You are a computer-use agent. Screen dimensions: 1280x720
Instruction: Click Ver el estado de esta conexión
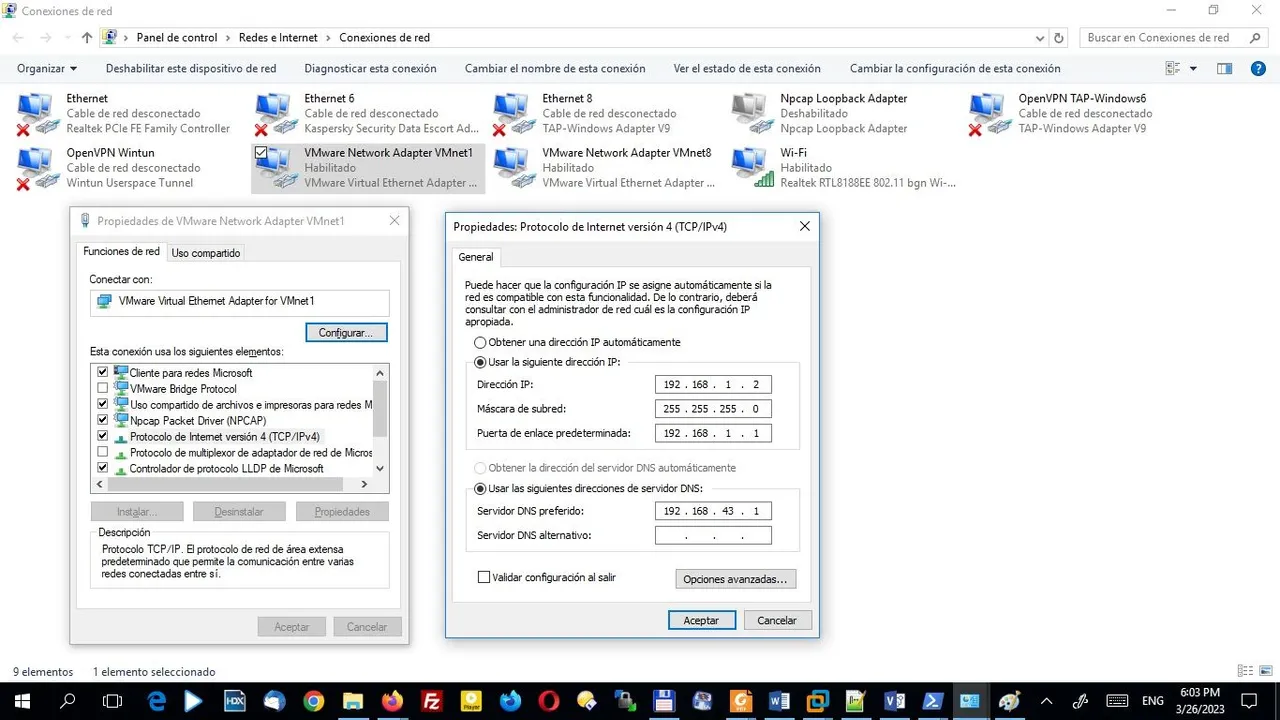click(747, 68)
